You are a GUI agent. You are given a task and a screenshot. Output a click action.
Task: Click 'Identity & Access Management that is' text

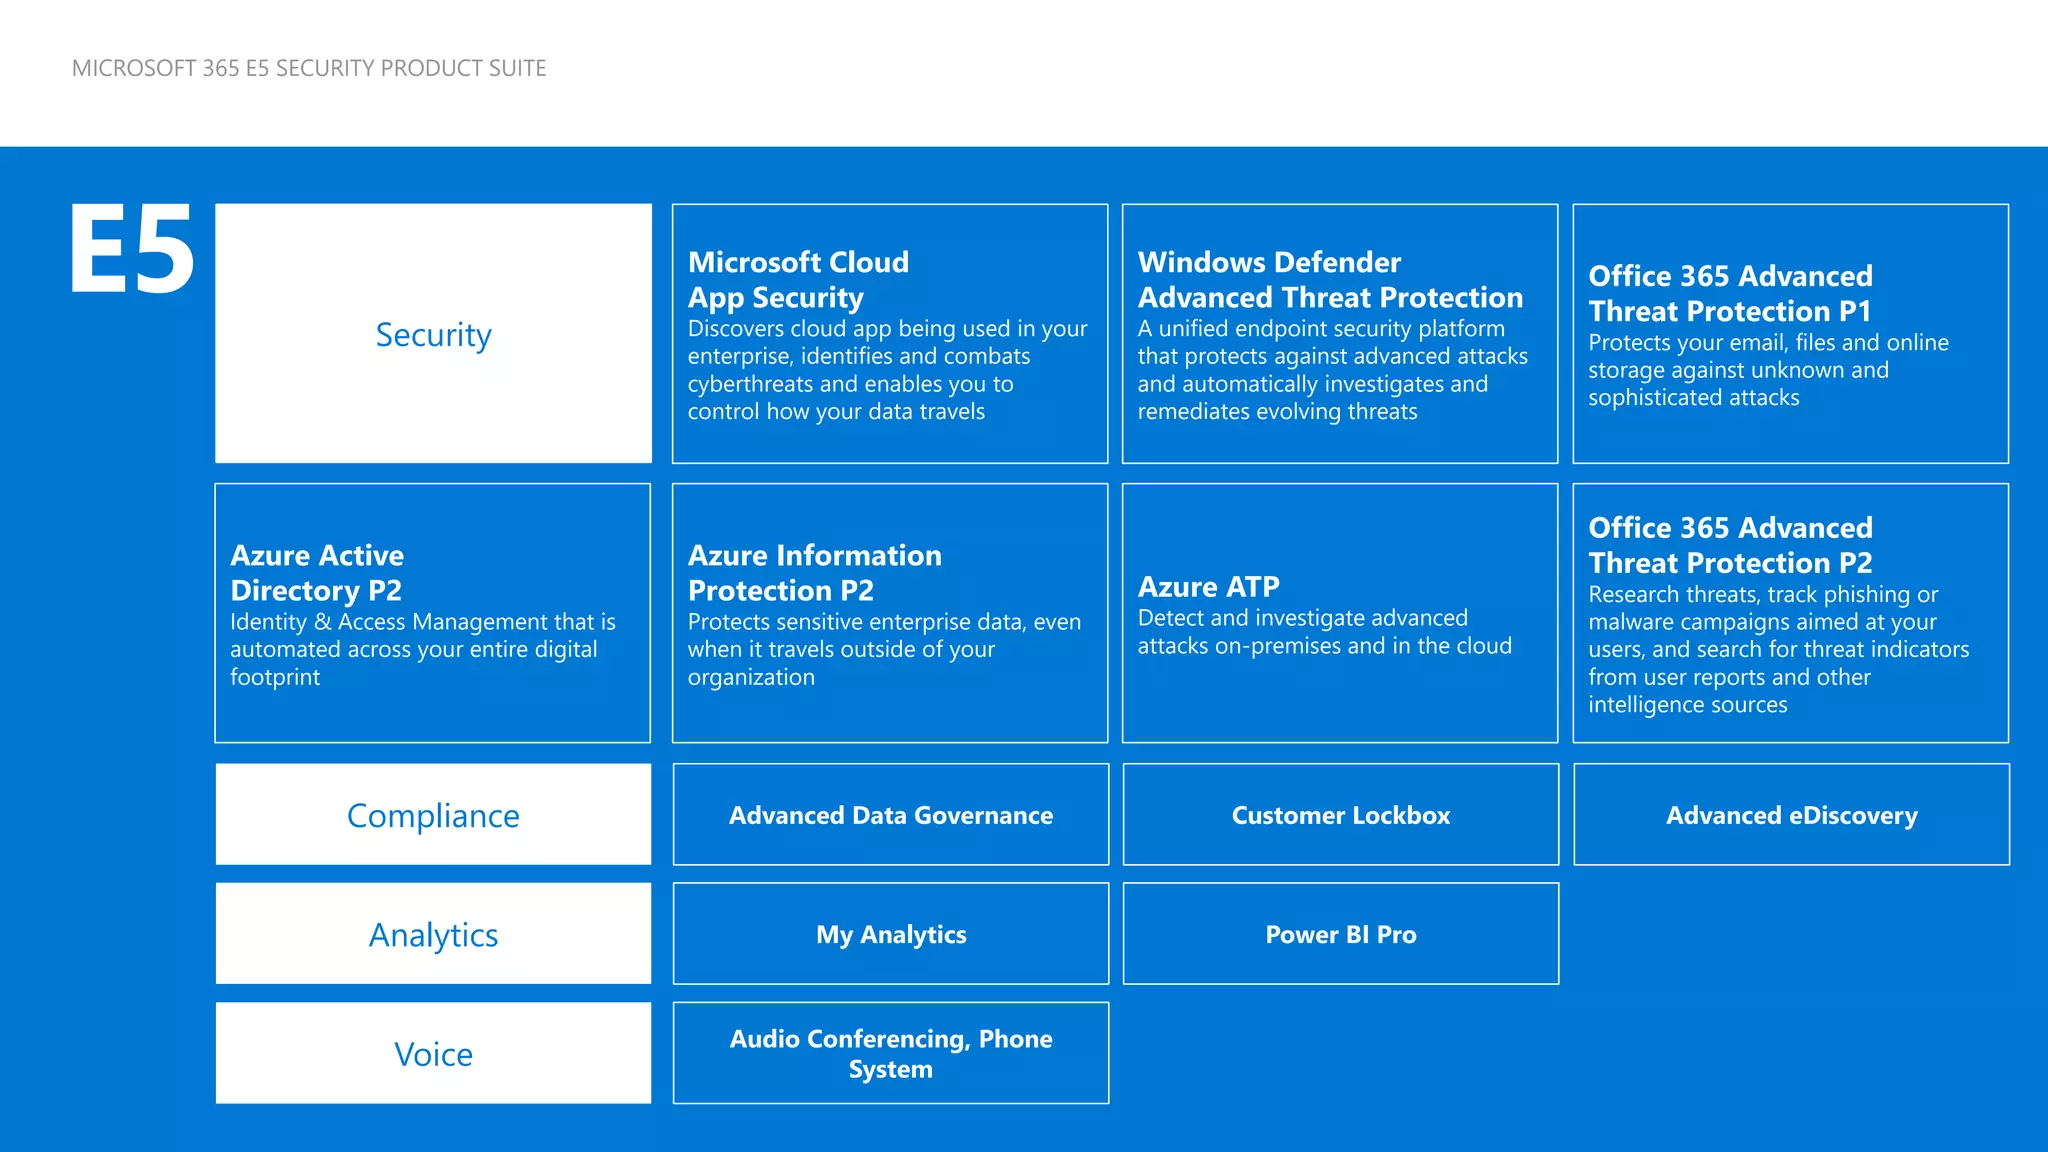423,622
